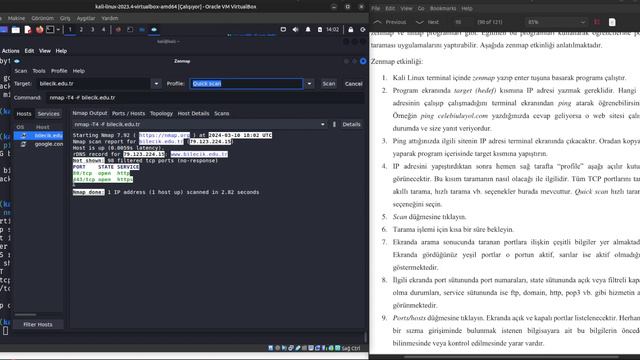This screenshot has width=640, height=360.
Task: Open the power/session icon in the panel
Action: [363, 29]
